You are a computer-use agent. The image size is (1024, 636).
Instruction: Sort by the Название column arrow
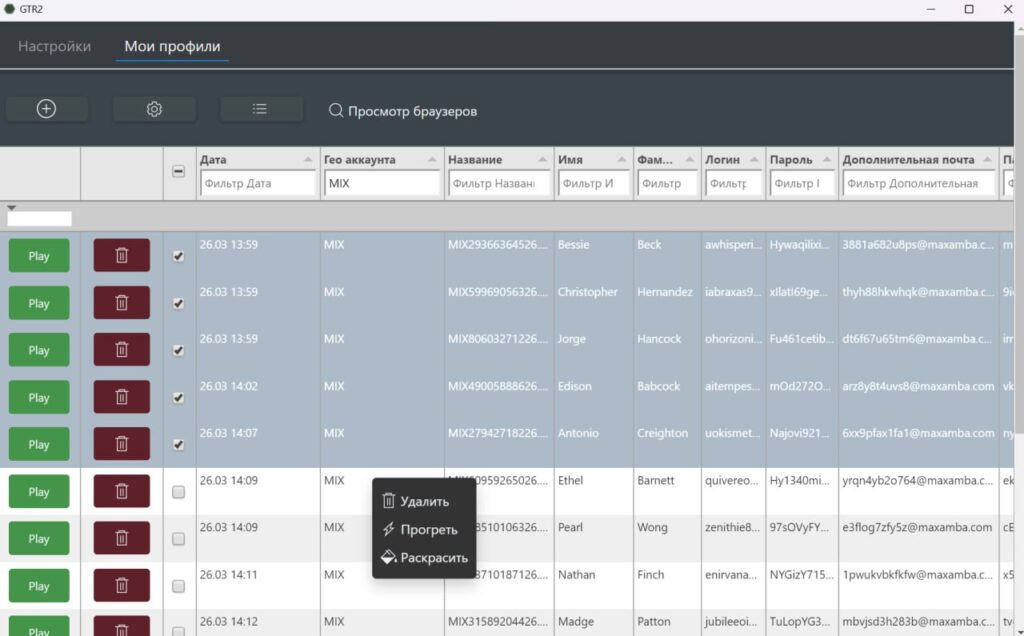542,160
